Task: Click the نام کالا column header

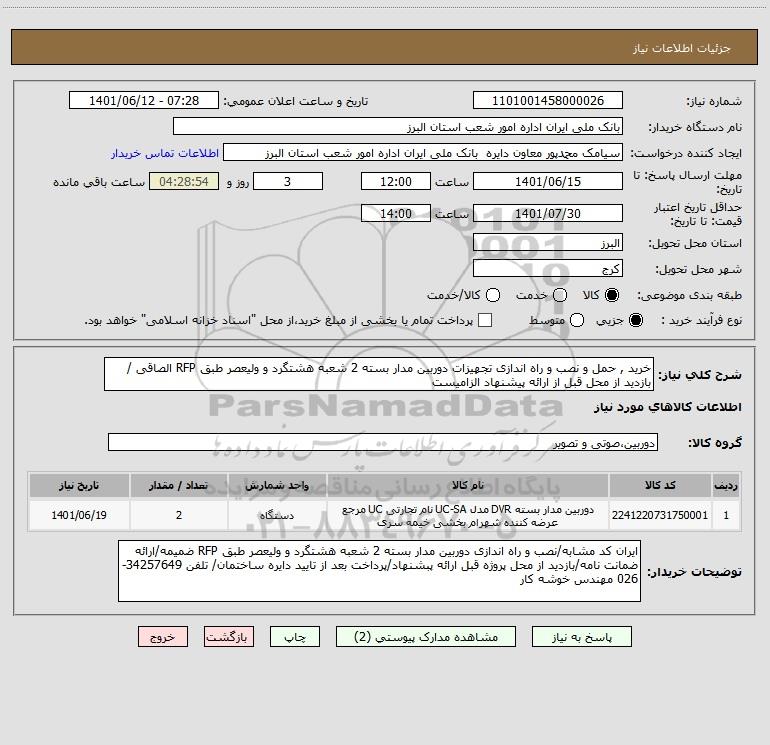Action: click(468, 485)
